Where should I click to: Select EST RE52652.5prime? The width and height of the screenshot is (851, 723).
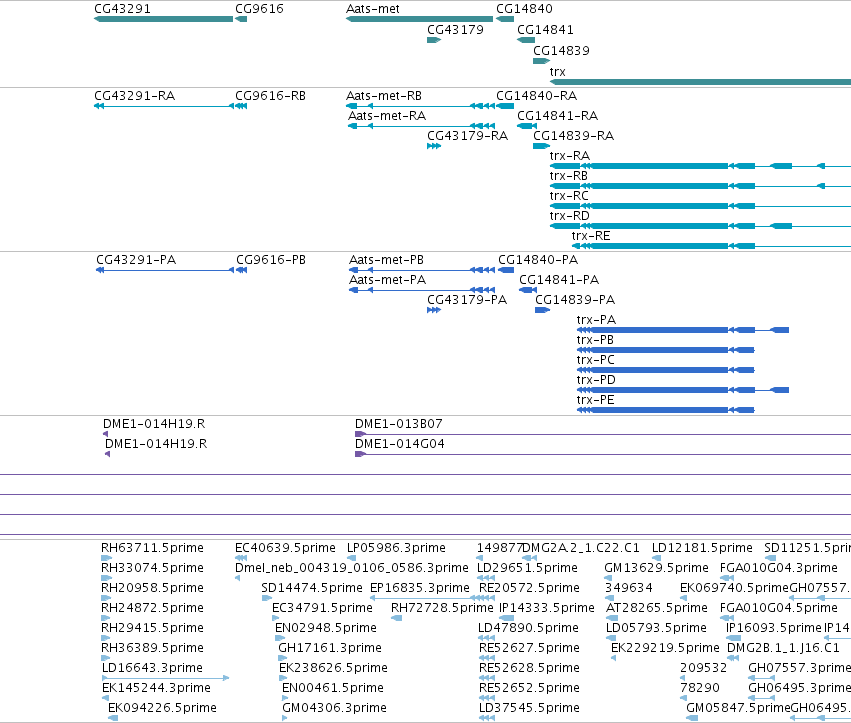pyautogui.click(x=529, y=689)
